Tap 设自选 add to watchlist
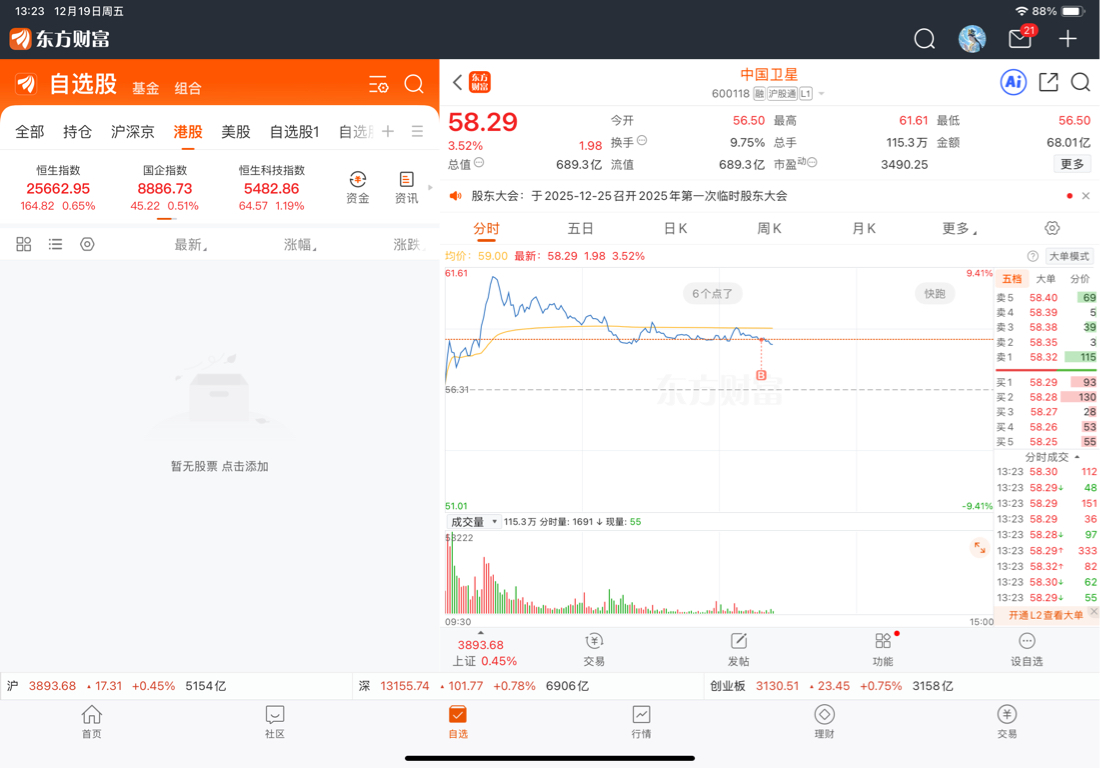 coord(1026,649)
